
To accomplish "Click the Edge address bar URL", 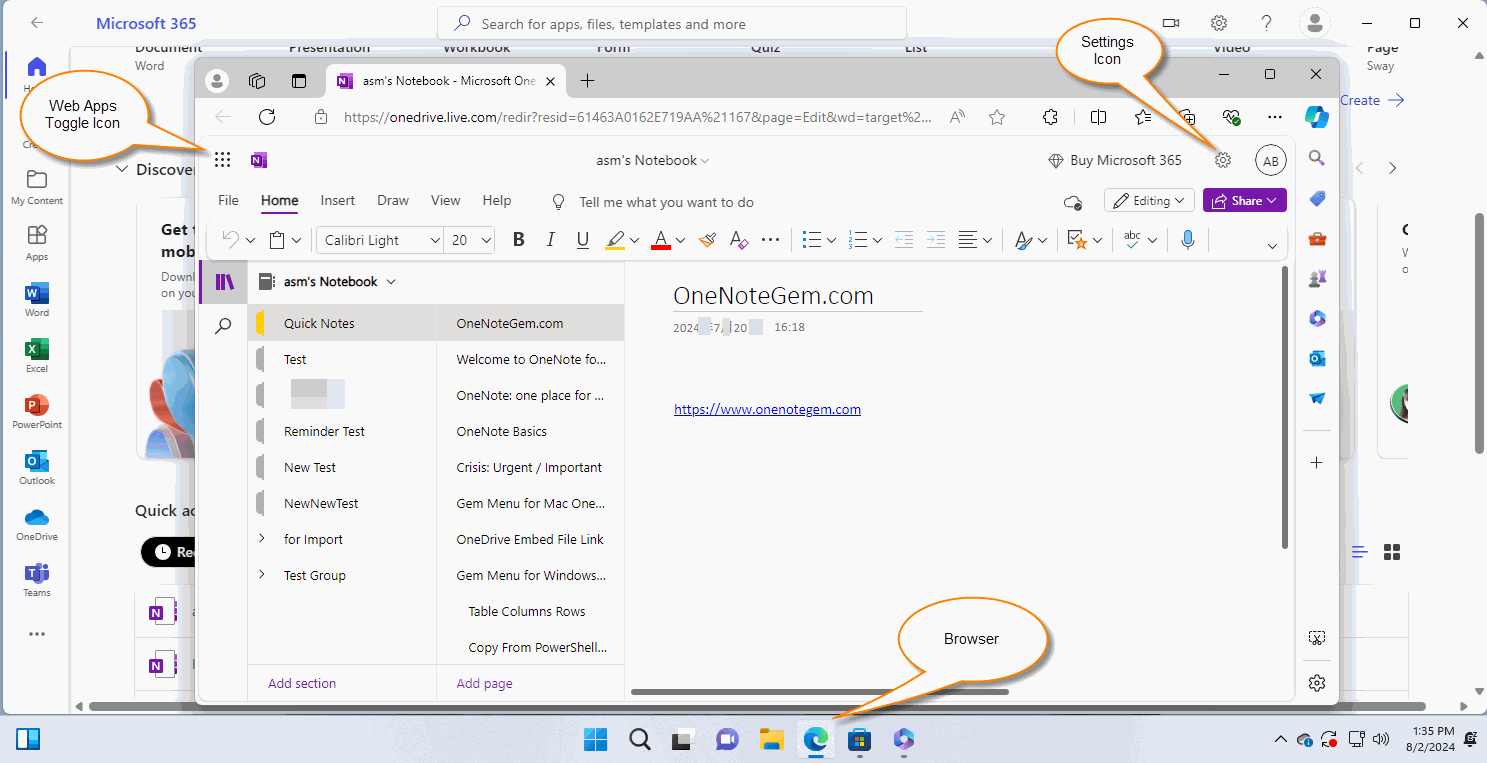I will click(x=637, y=117).
